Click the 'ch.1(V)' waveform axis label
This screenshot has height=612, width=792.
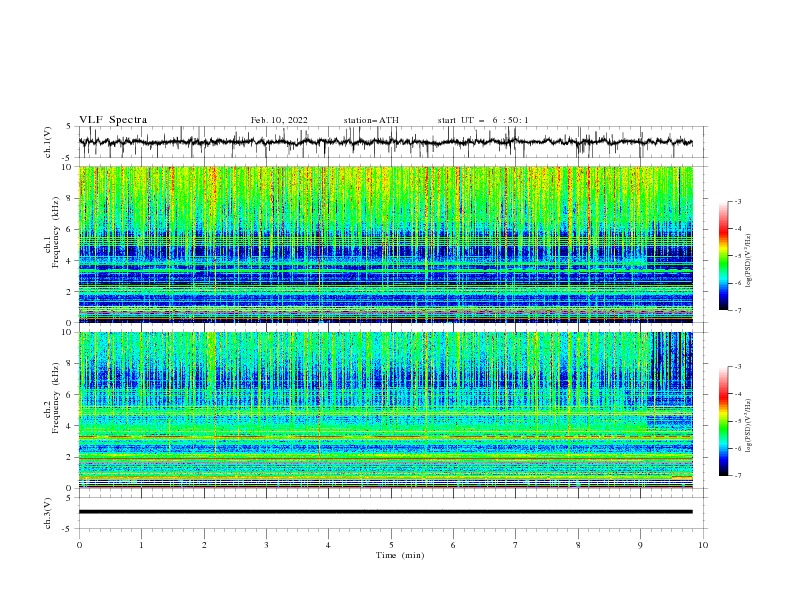tap(48, 142)
